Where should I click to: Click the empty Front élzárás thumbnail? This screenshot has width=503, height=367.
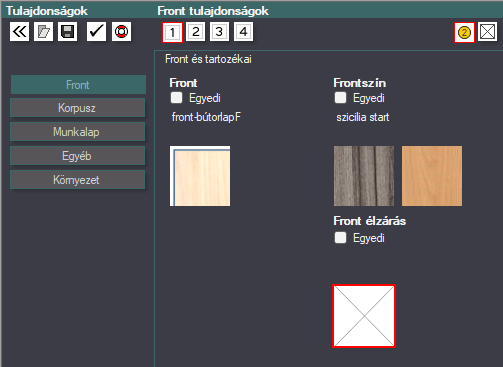pos(364,316)
